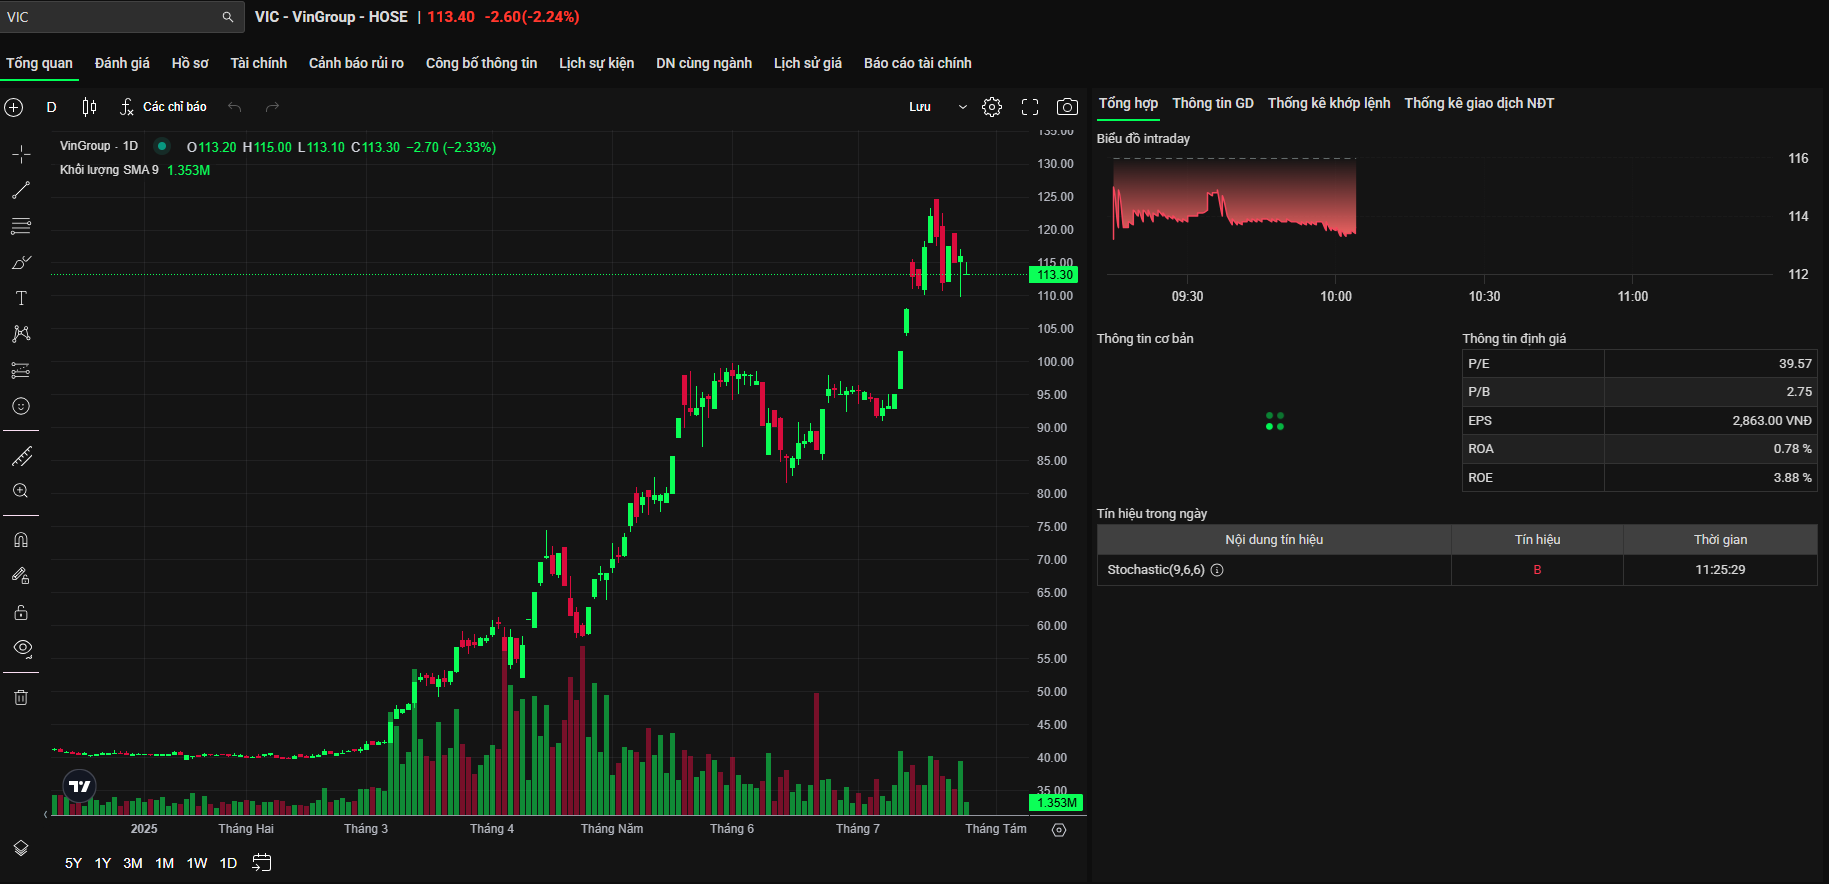Viewport: 1829px width, 884px height.
Task: Click the Stochastic(9,6,6) signal row
Action: (1457, 570)
